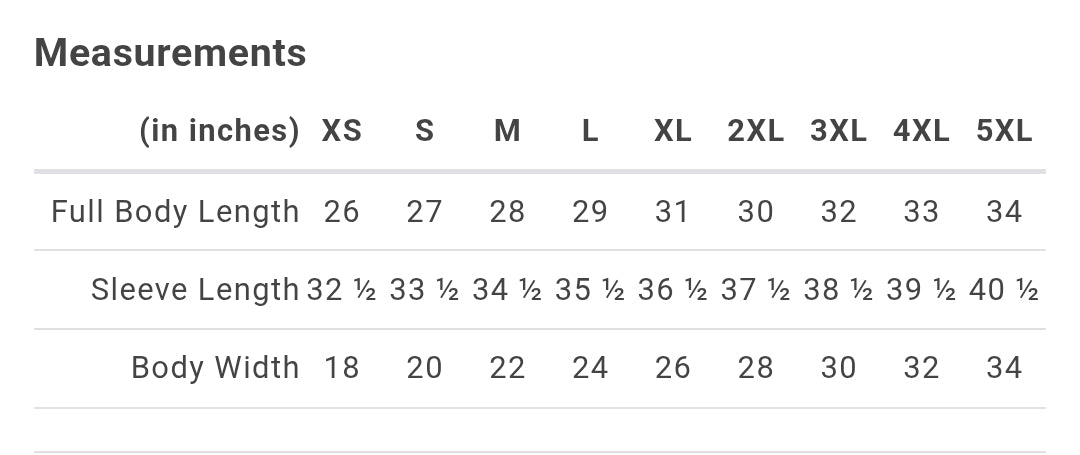Screen dimensions: 1080x455
Task: Select Full Body Length value for XL
Action: click(x=672, y=211)
